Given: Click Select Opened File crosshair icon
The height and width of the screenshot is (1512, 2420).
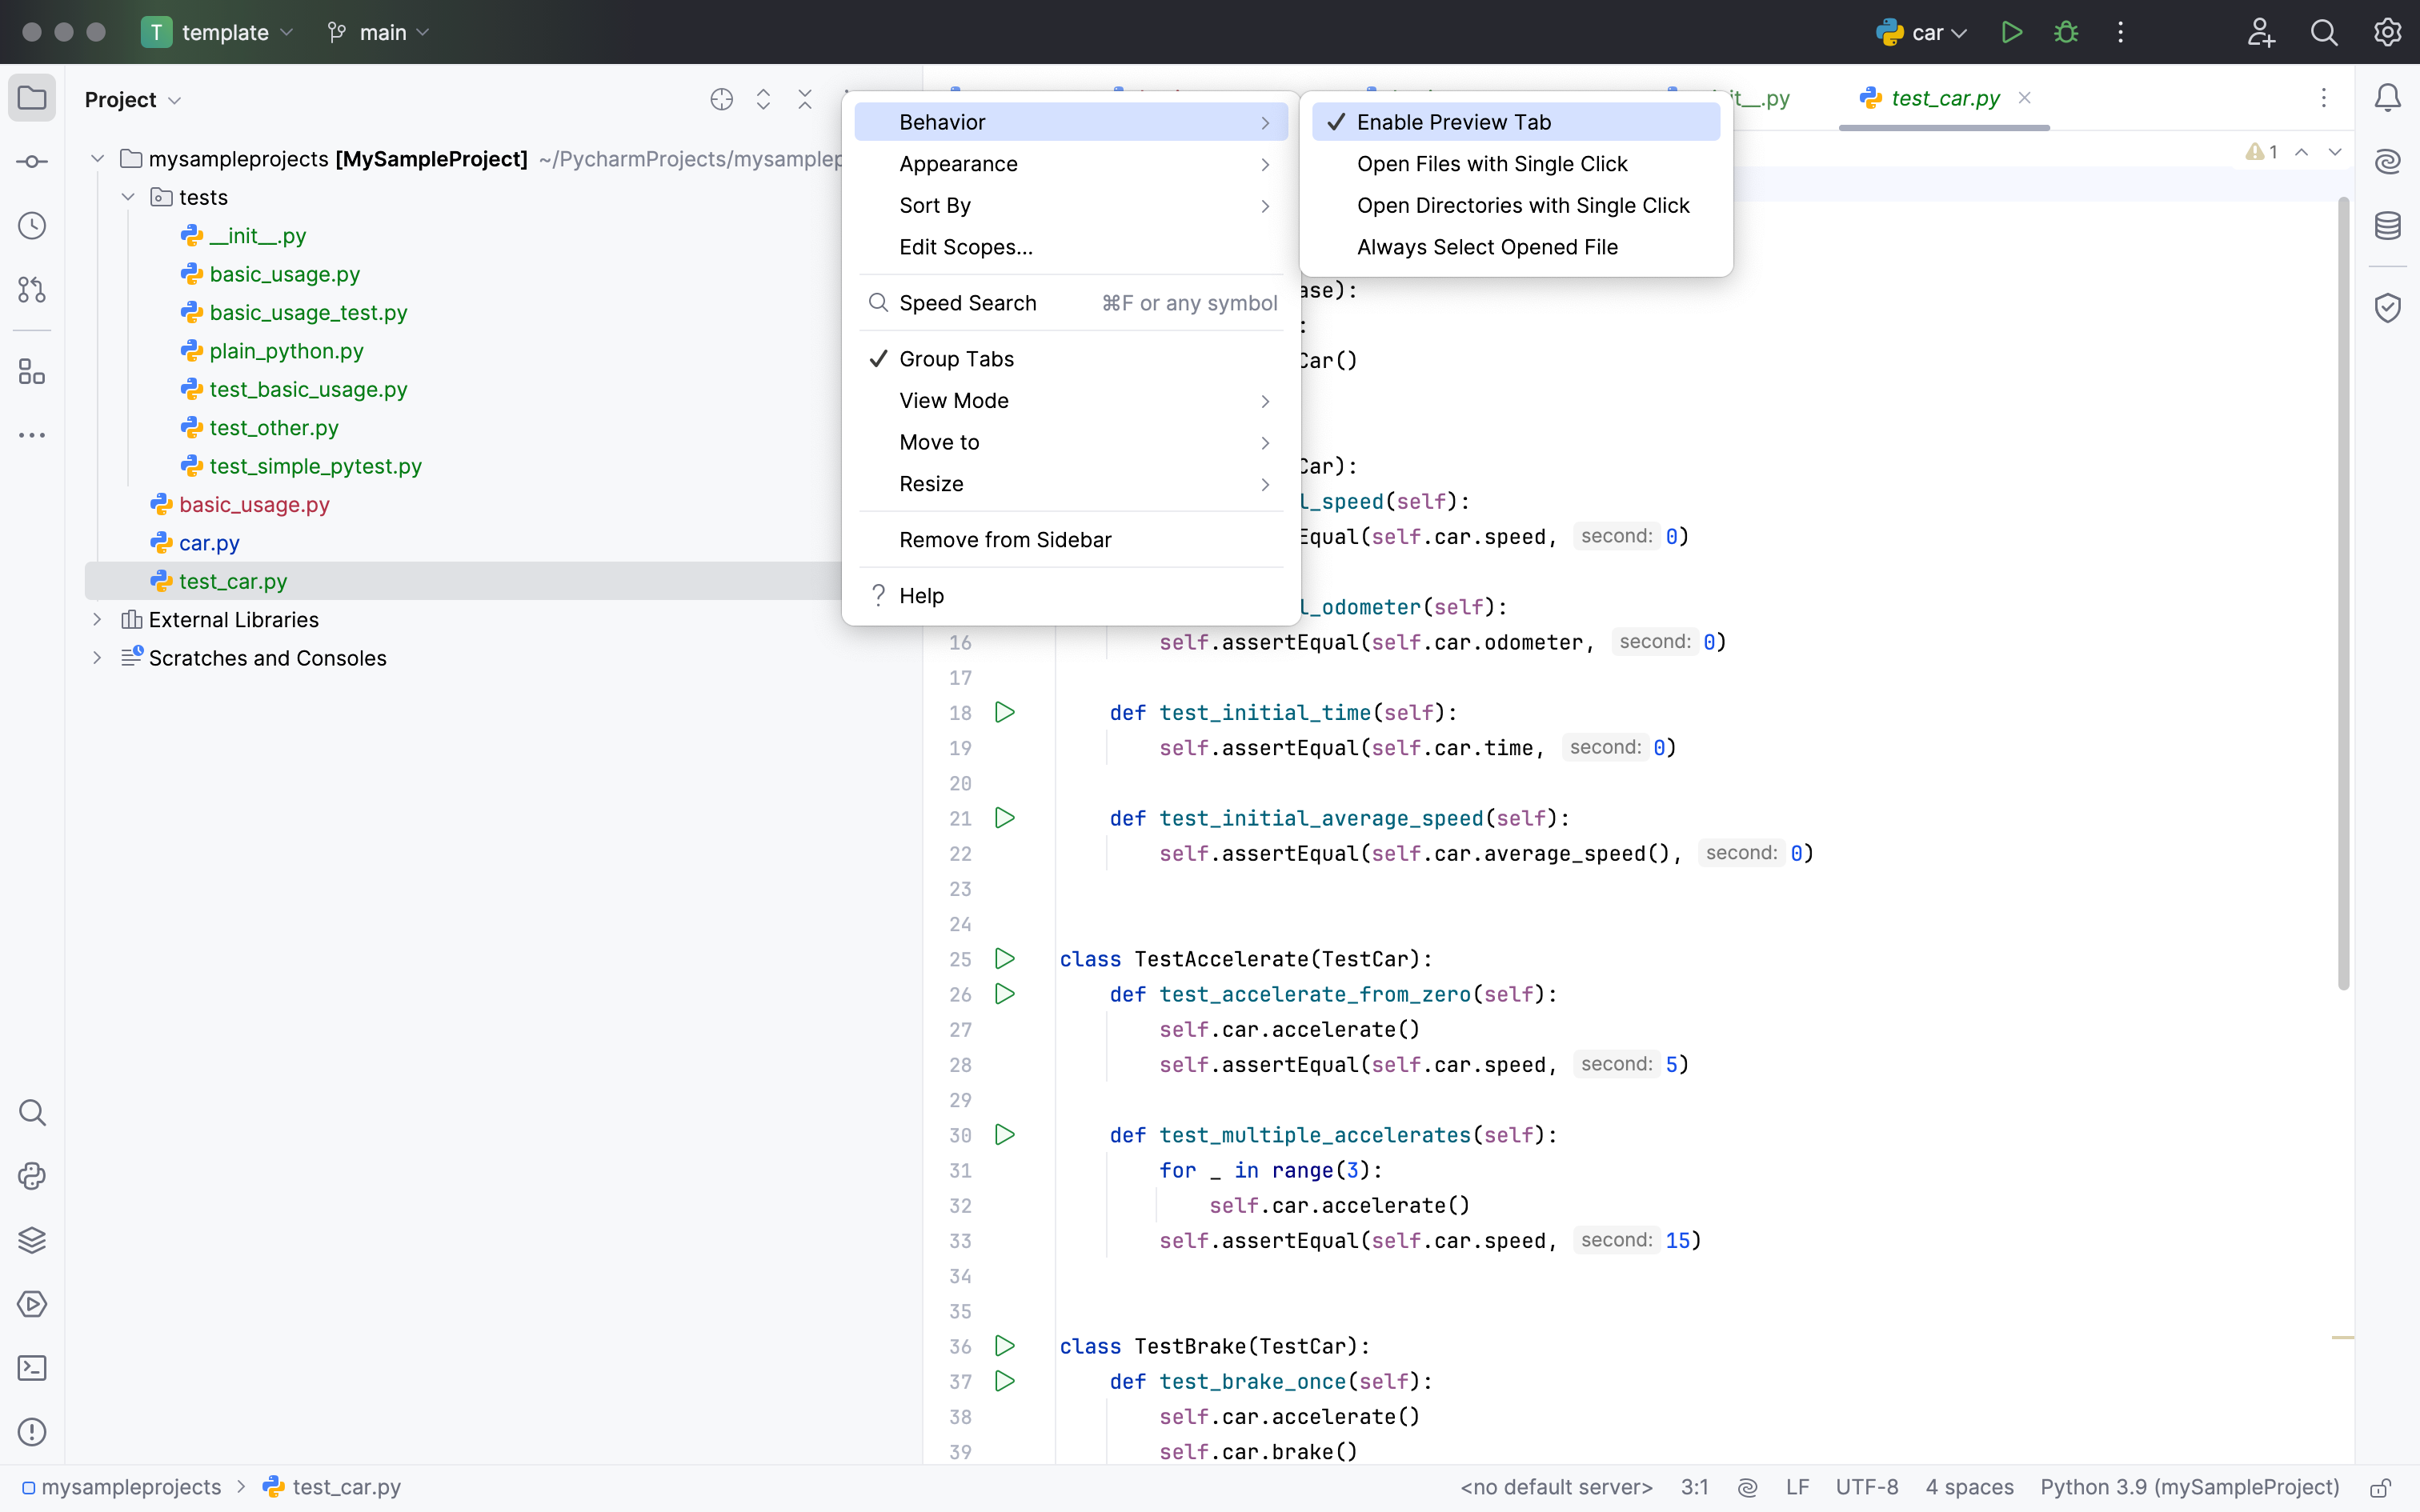Looking at the screenshot, I should point(721,99).
